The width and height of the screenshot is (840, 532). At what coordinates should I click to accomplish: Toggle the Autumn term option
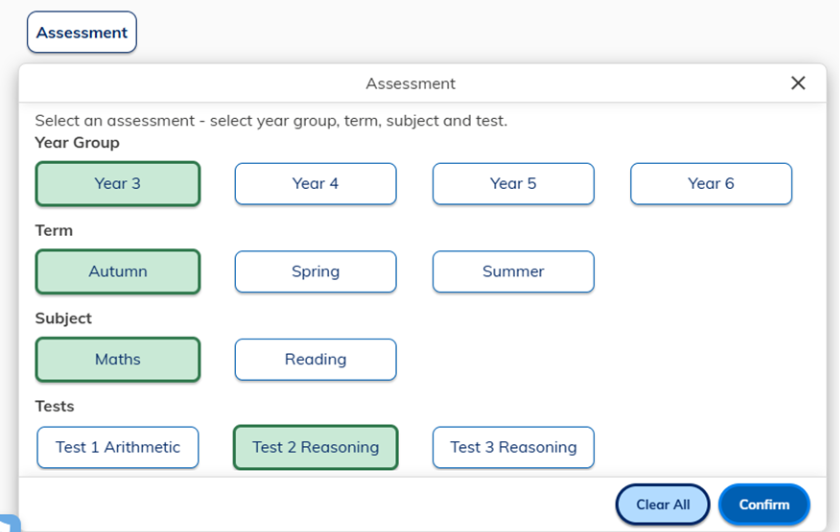click(118, 272)
